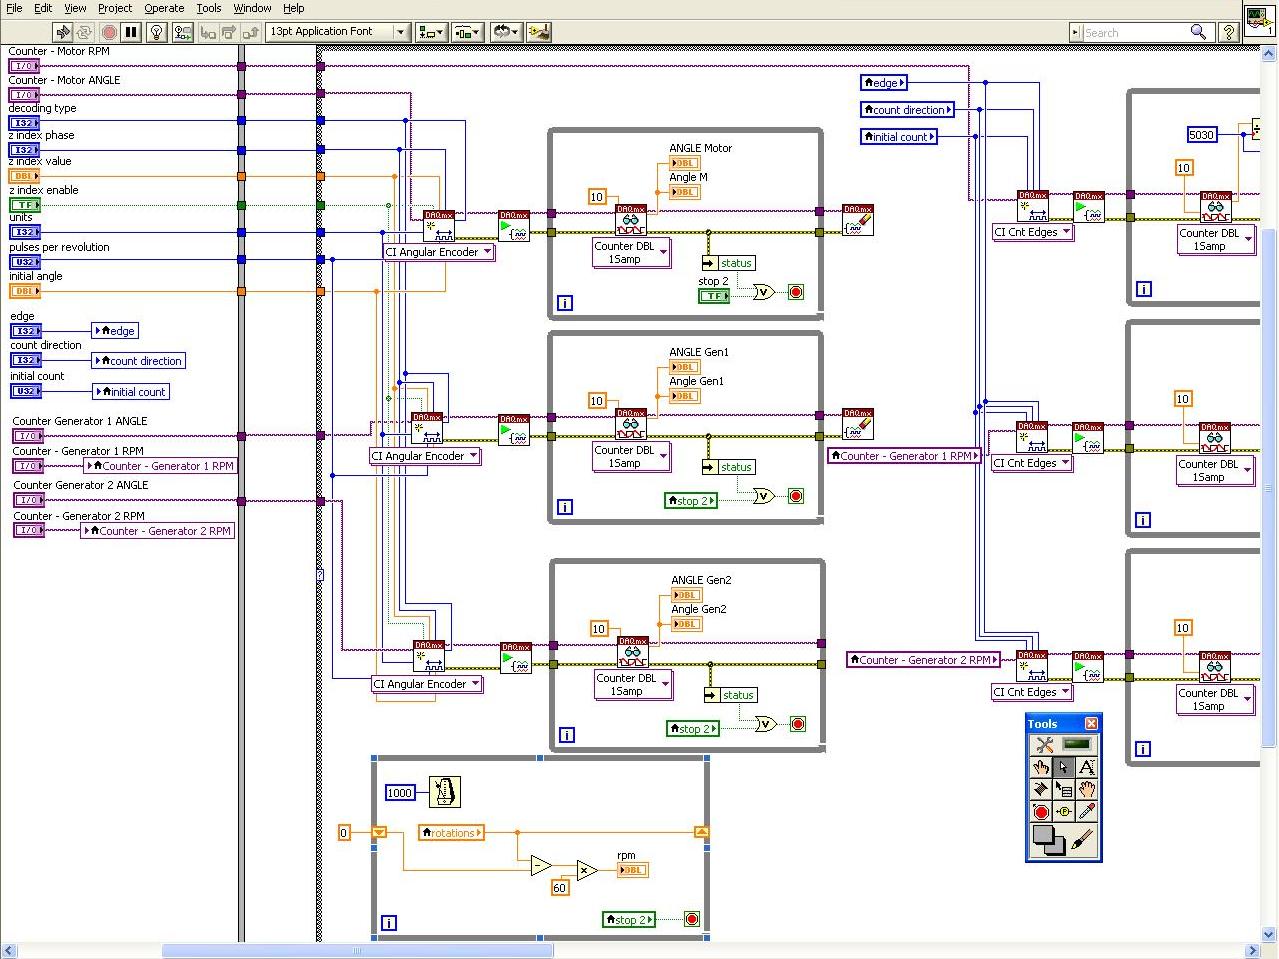Open top CI Angular Encoder selector

[439, 252]
